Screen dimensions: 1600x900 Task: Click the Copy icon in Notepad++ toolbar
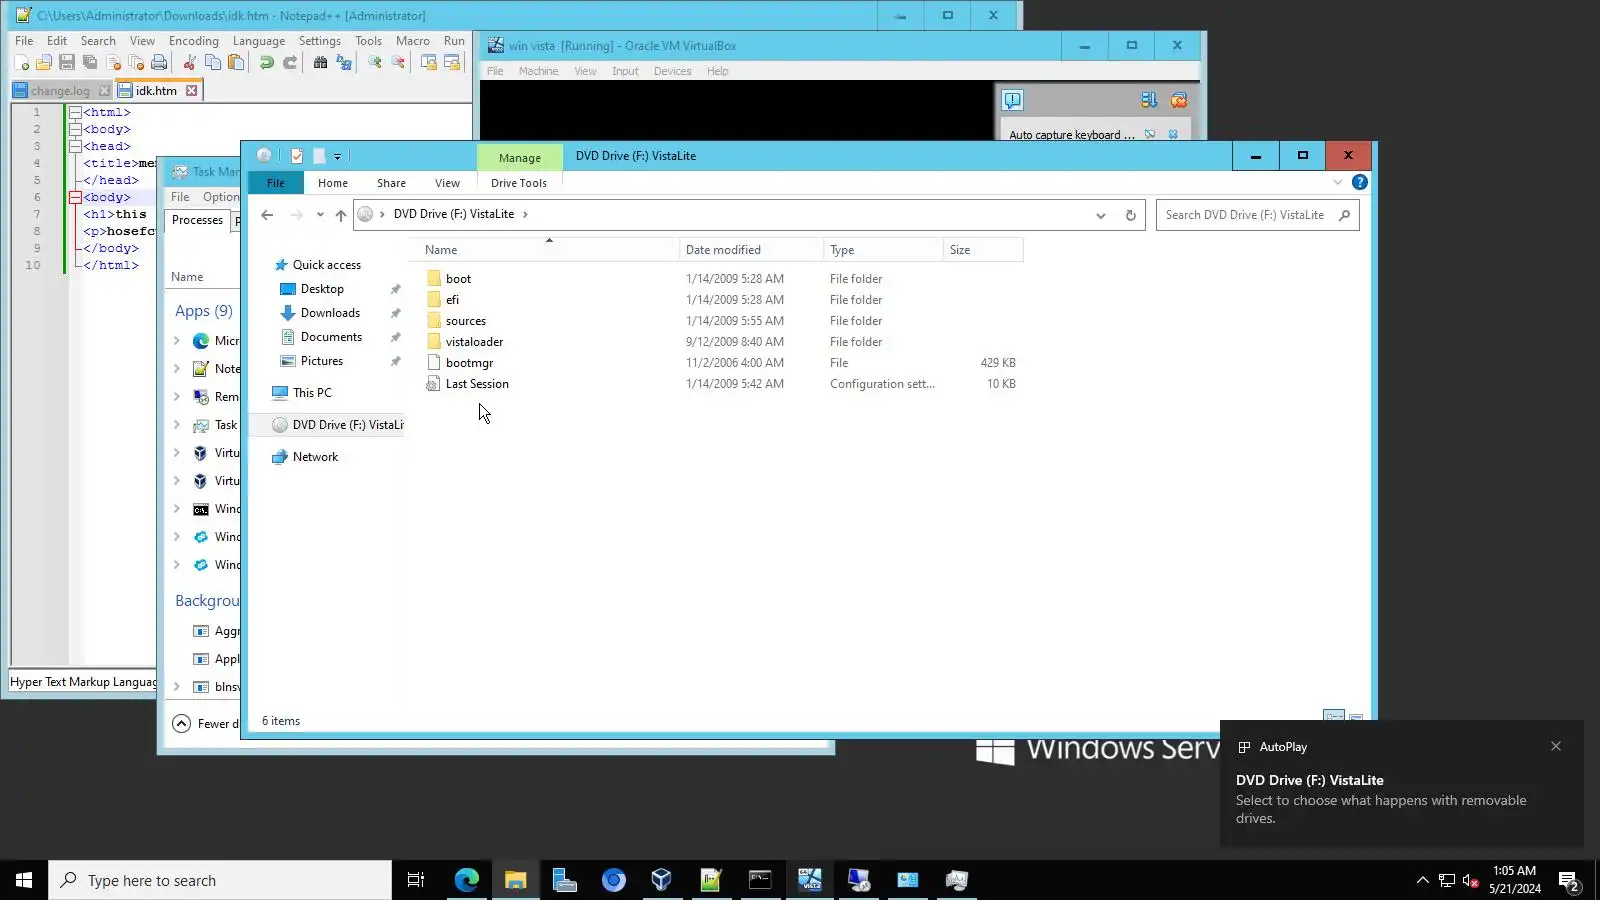click(212, 63)
